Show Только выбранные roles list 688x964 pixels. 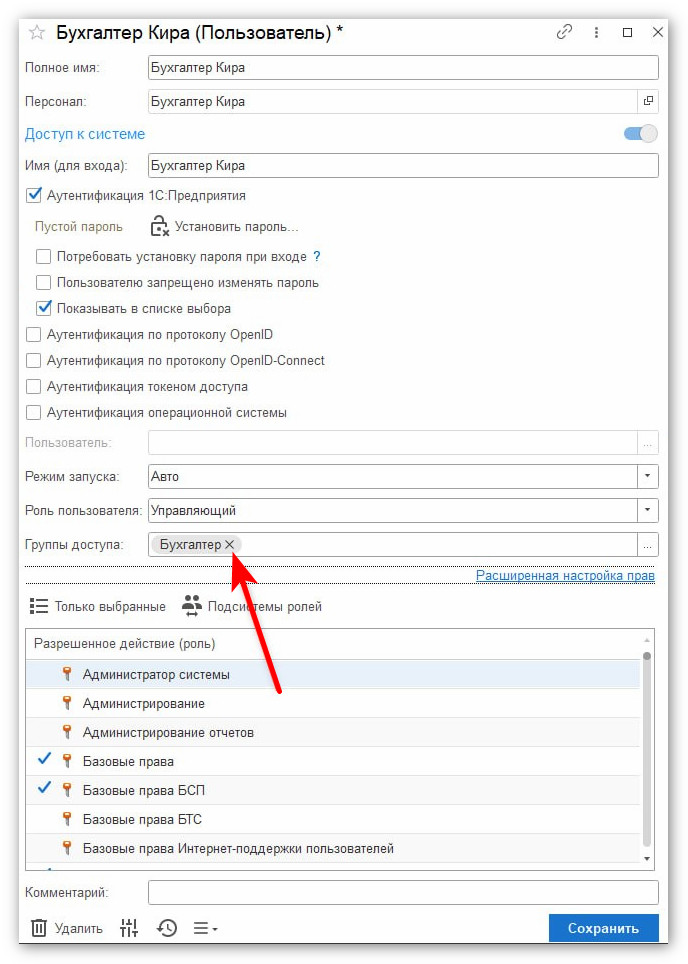[x=98, y=607]
